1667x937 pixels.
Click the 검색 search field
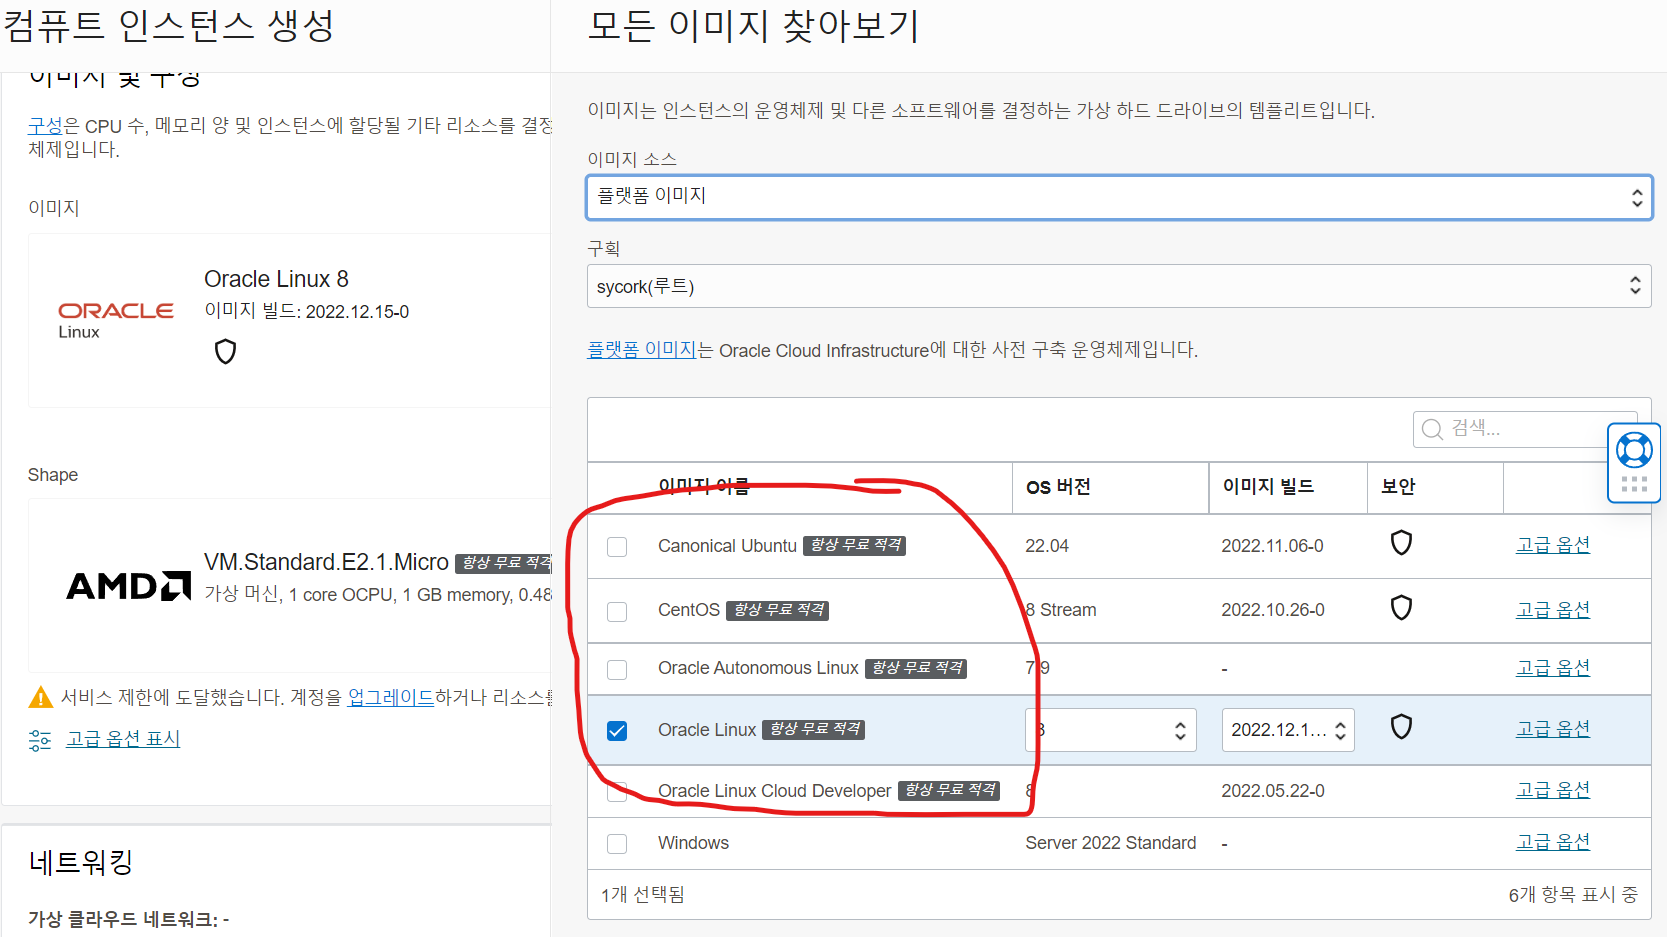tap(1525, 429)
